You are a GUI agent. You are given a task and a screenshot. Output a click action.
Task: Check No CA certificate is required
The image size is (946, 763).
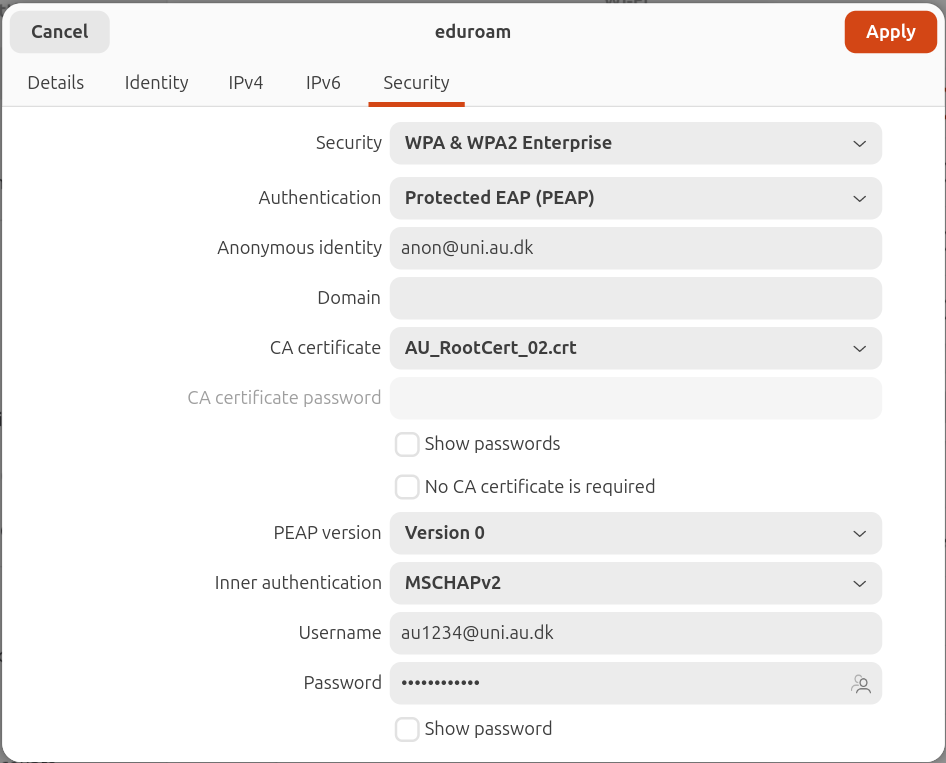(x=407, y=487)
